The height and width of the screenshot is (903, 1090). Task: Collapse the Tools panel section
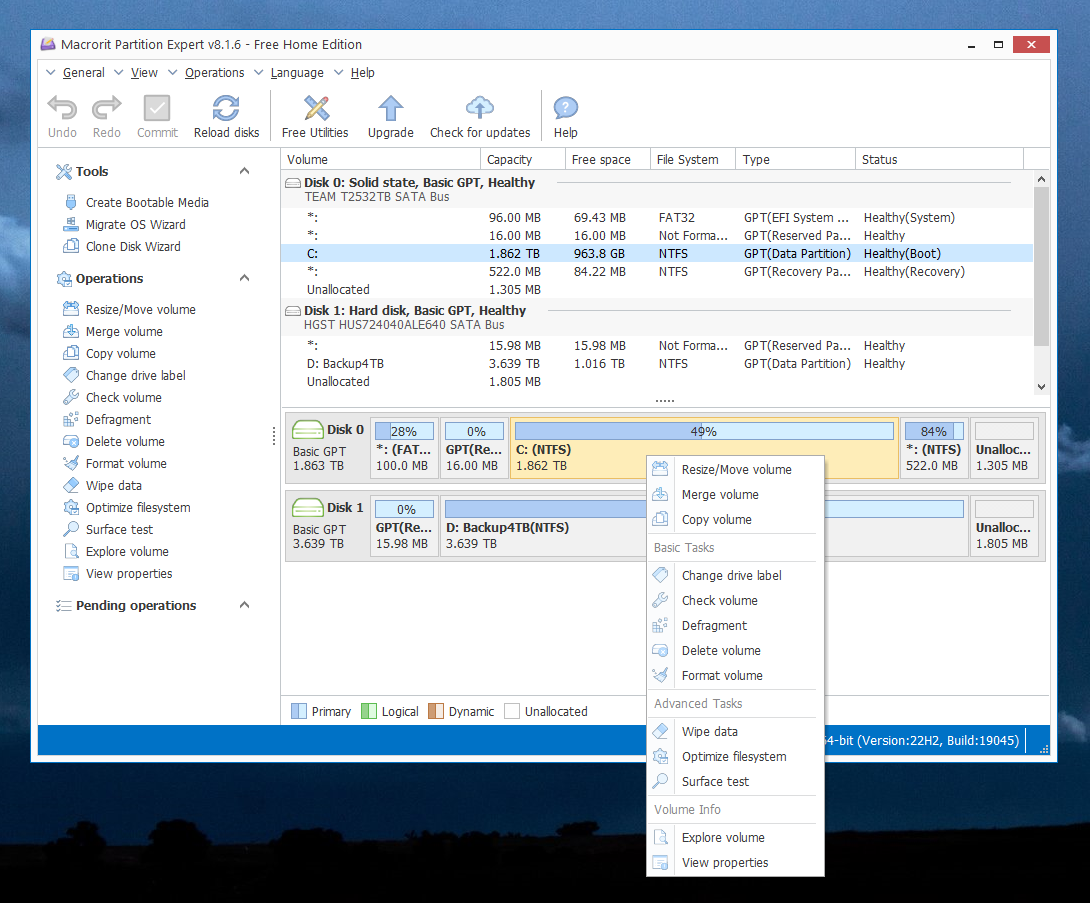244,171
